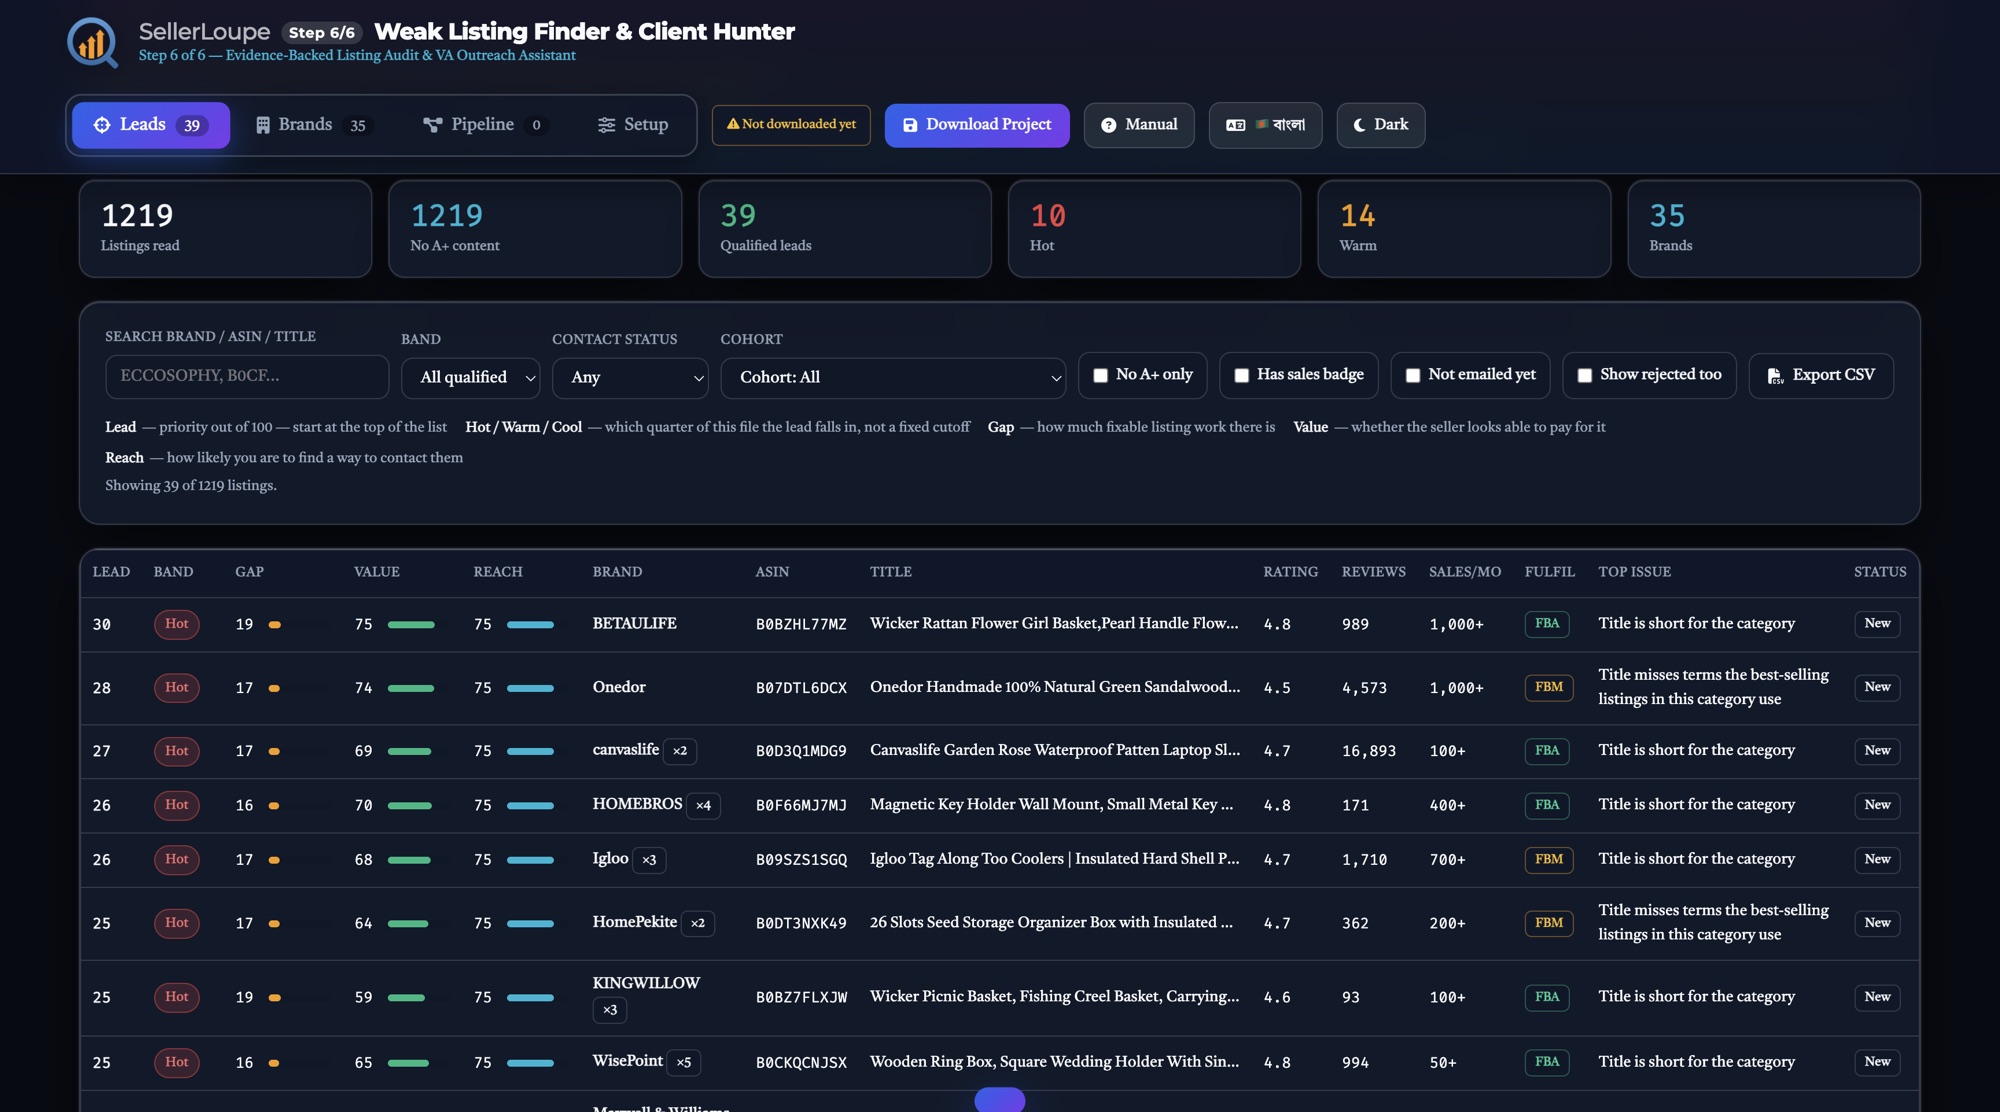The height and width of the screenshot is (1112, 2000).
Task: Tick the Not emailed yet checkbox
Action: tap(1412, 375)
